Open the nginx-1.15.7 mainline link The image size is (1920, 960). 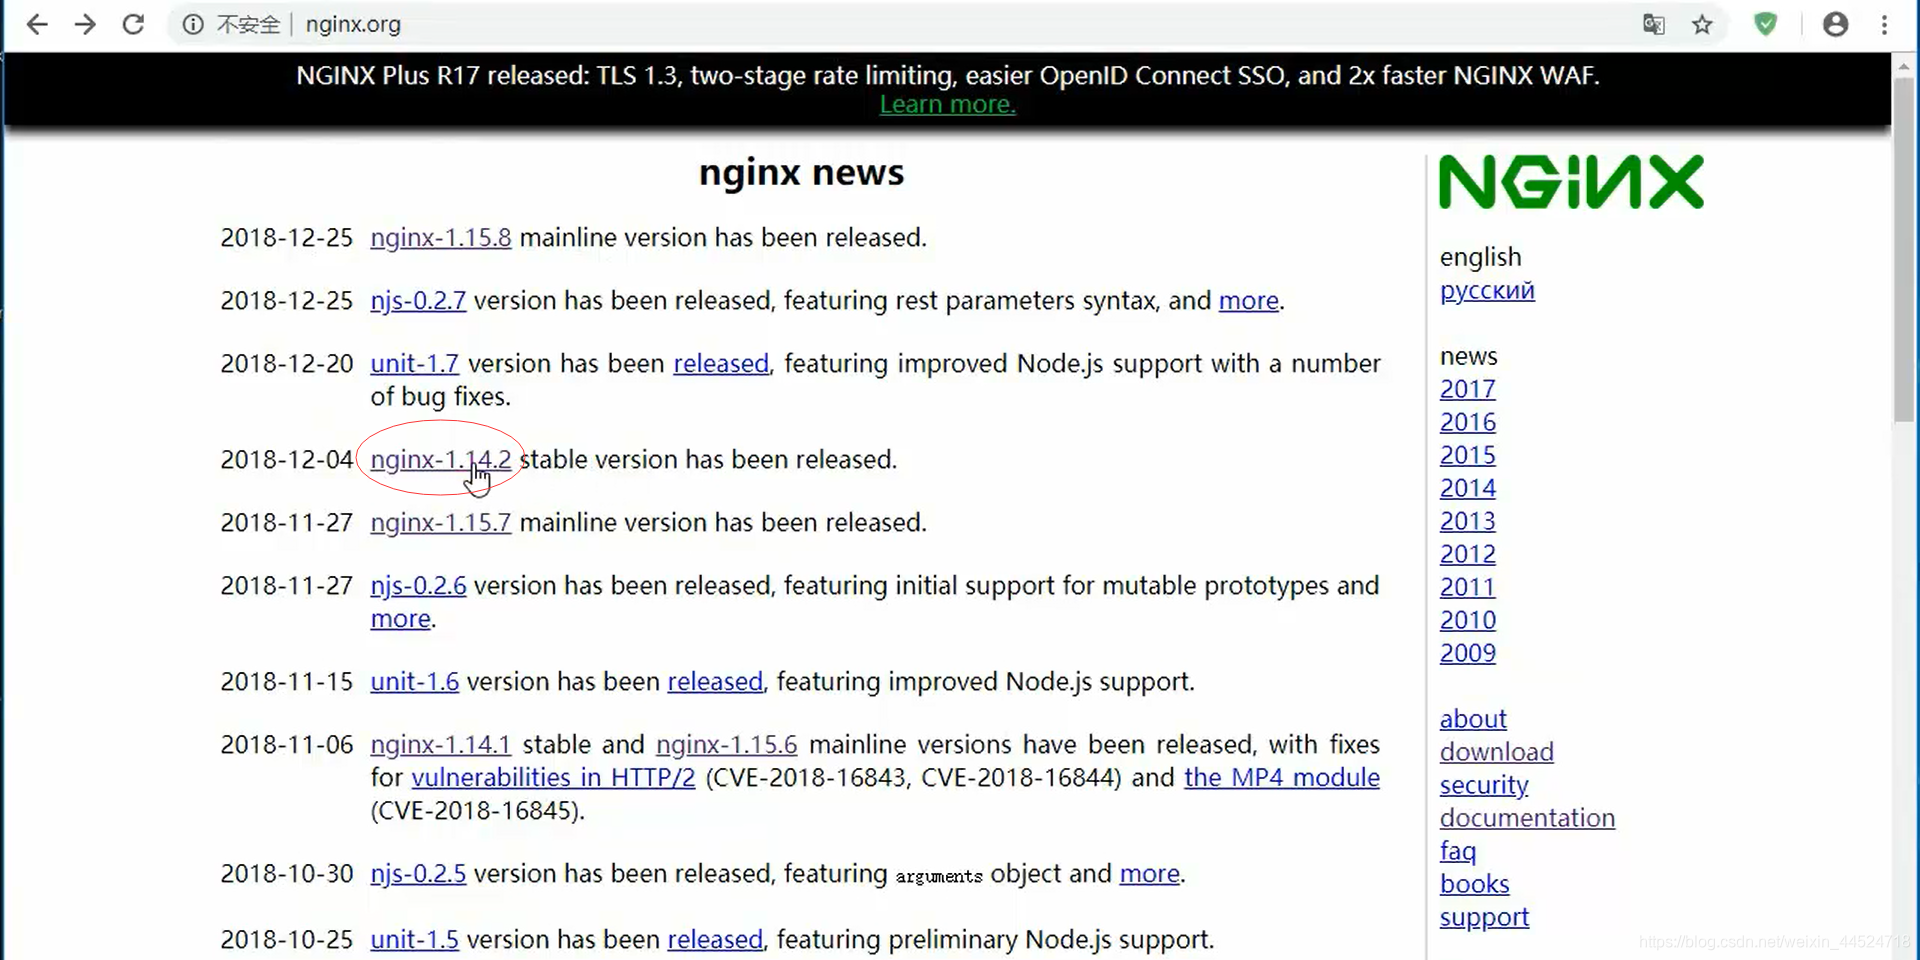(441, 523)
